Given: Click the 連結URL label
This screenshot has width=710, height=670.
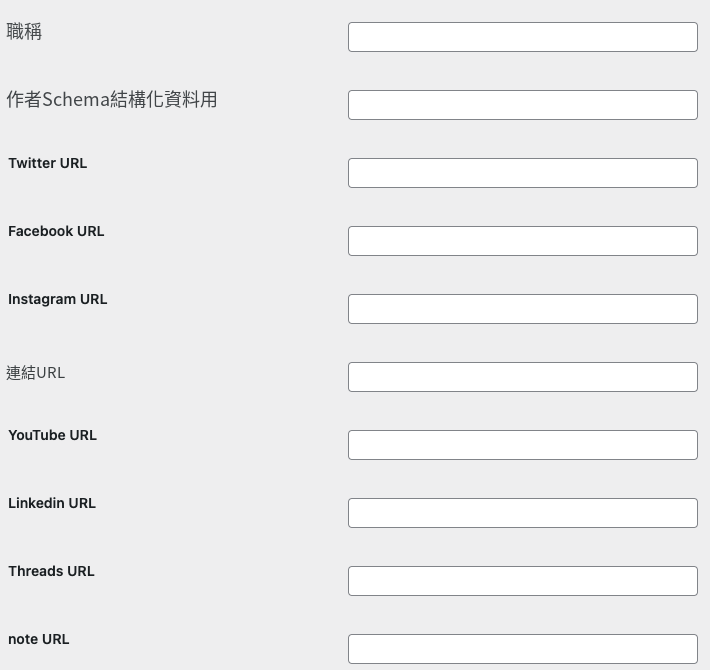Looking at the screenshot, I should (x=35, y=373).
